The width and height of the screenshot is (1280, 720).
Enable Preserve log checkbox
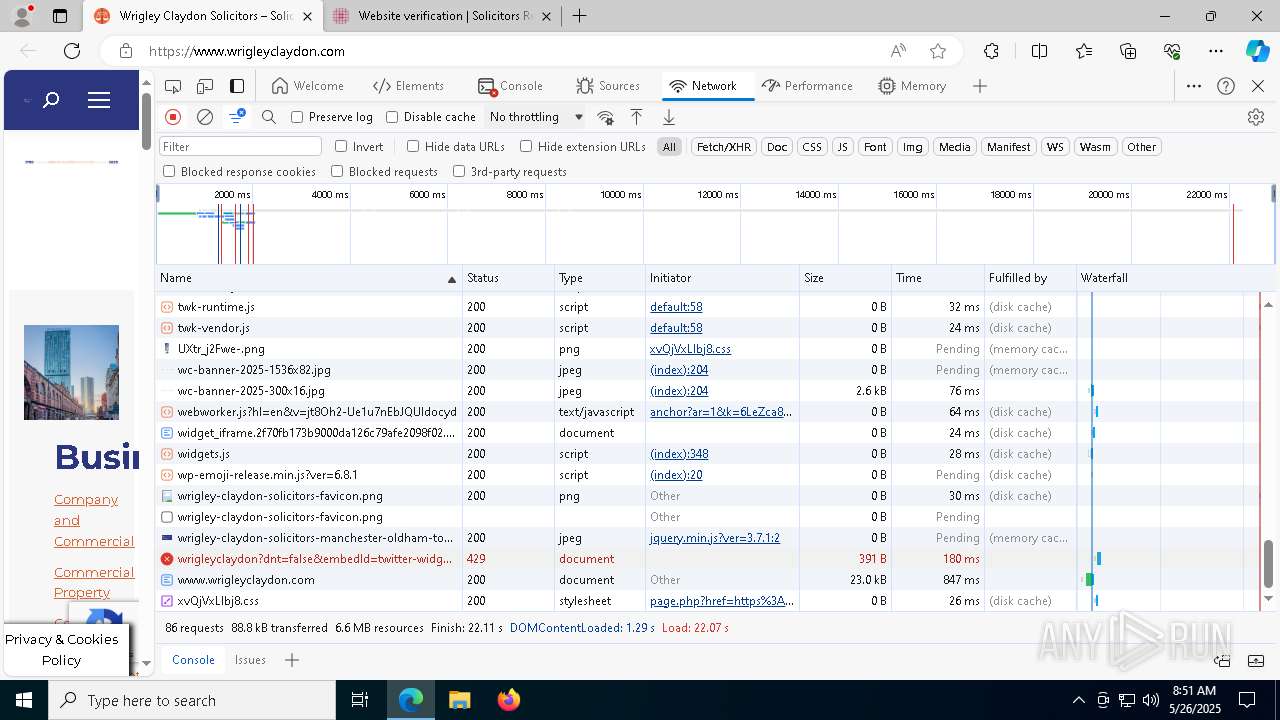pos(297,117)
